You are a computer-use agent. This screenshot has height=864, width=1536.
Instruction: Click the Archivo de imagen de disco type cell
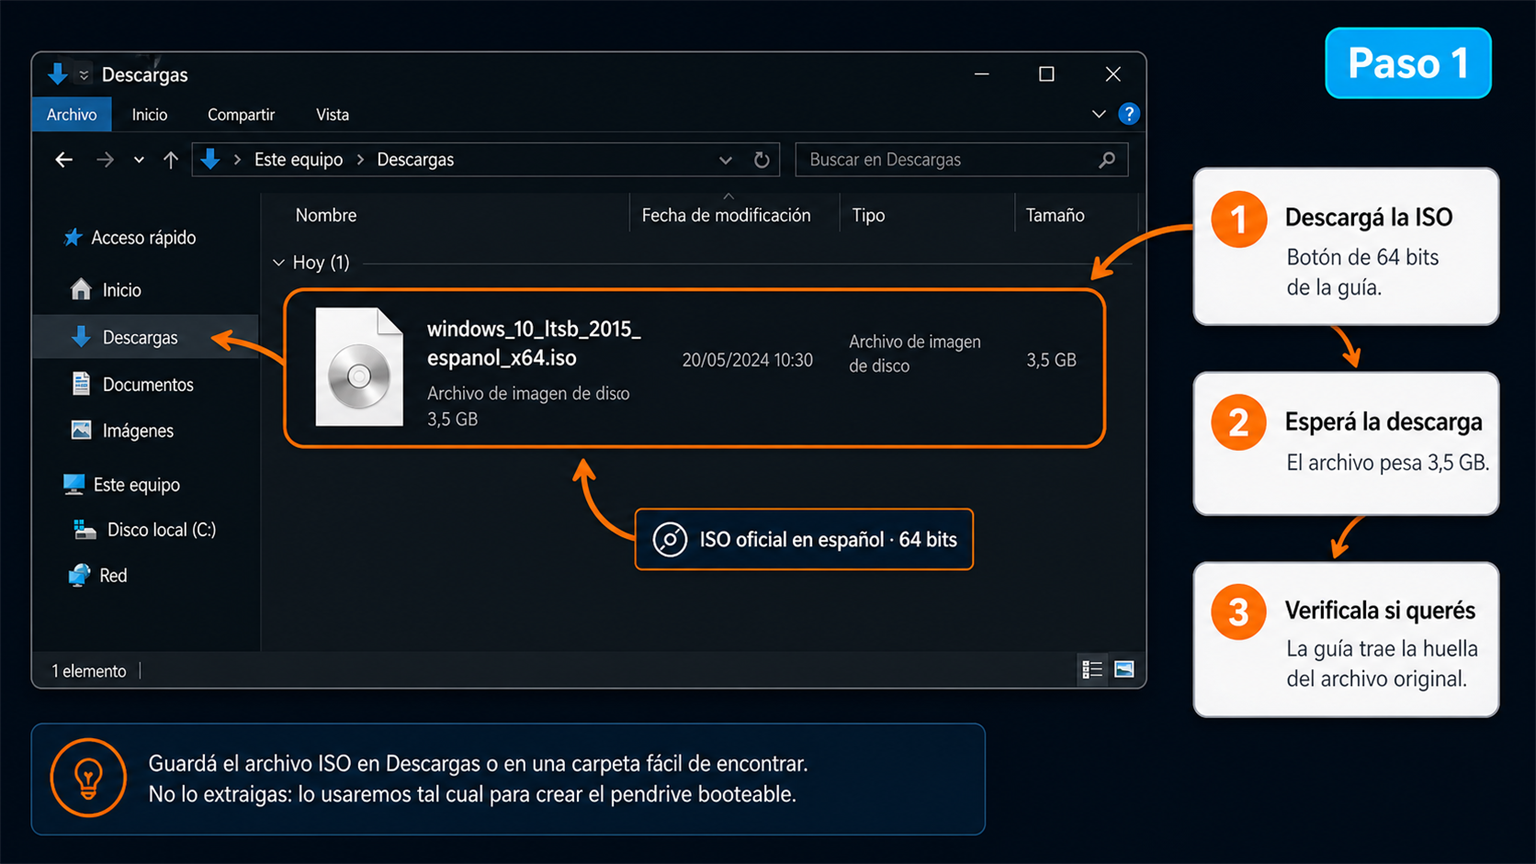915,354
